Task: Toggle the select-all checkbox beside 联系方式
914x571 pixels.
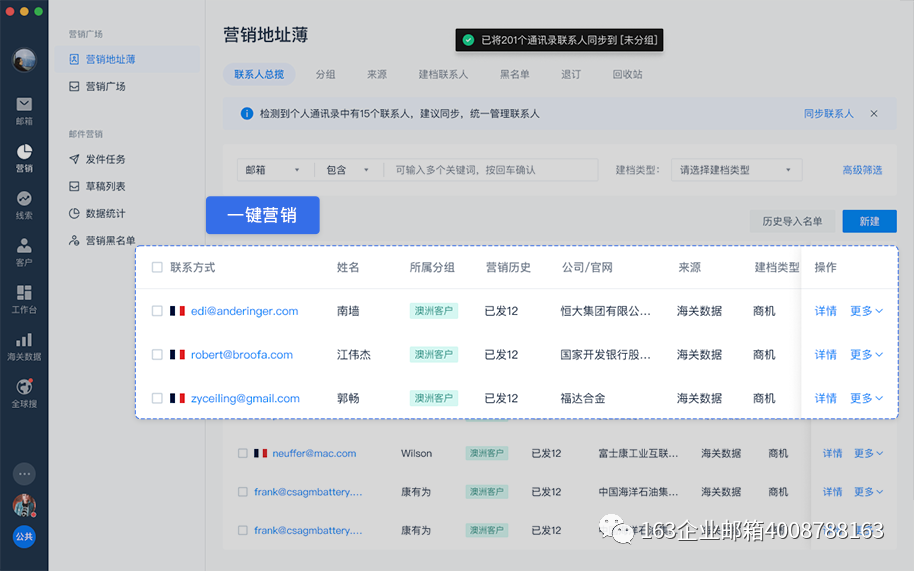Action: 157,268
